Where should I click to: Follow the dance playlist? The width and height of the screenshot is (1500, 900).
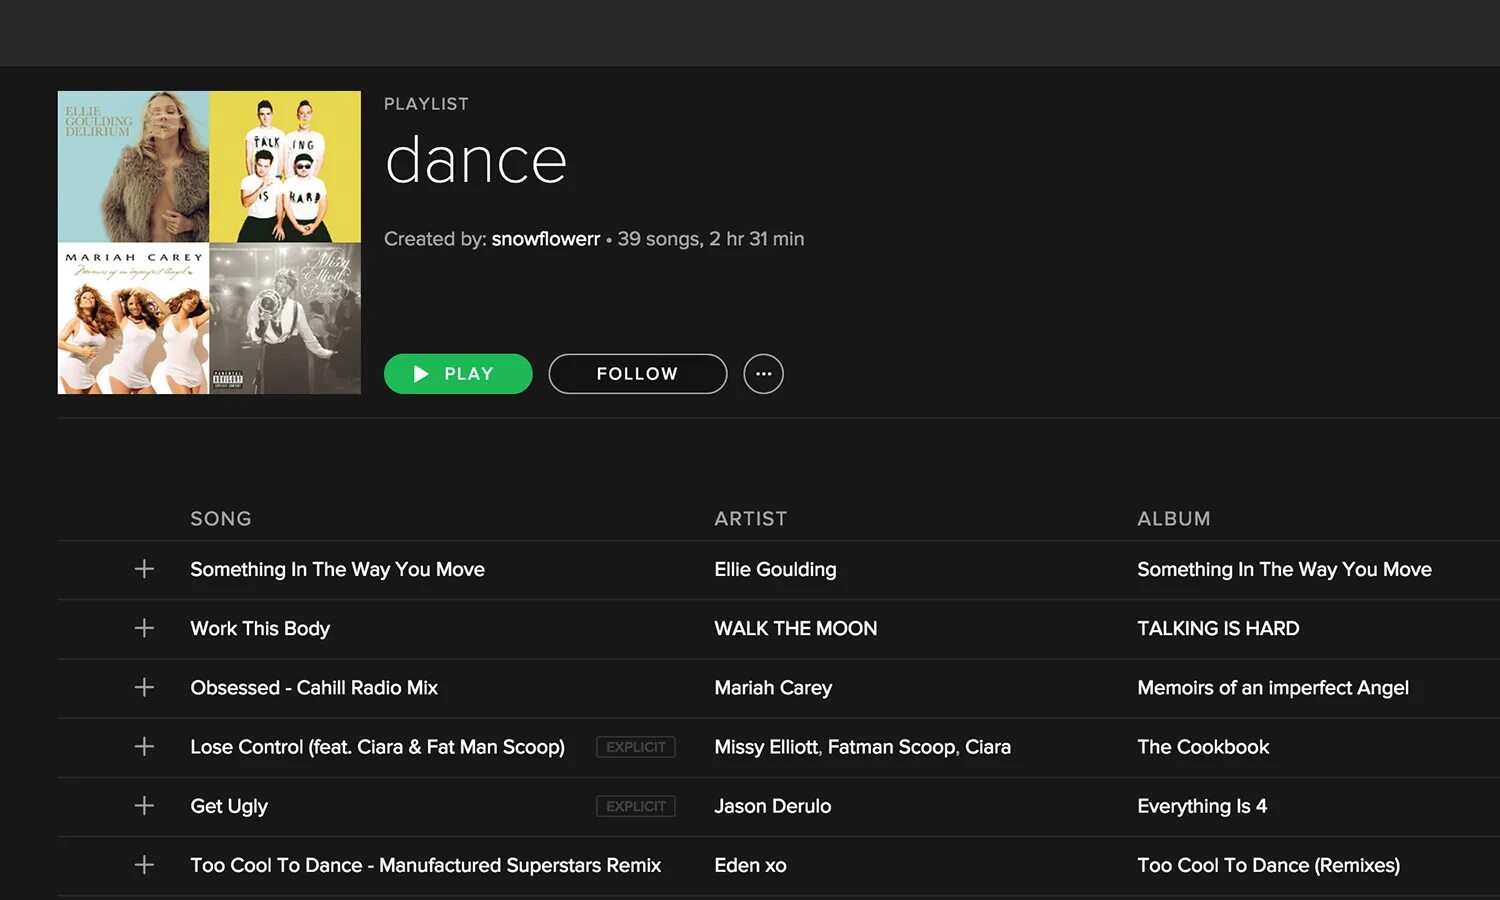[637, 374]
